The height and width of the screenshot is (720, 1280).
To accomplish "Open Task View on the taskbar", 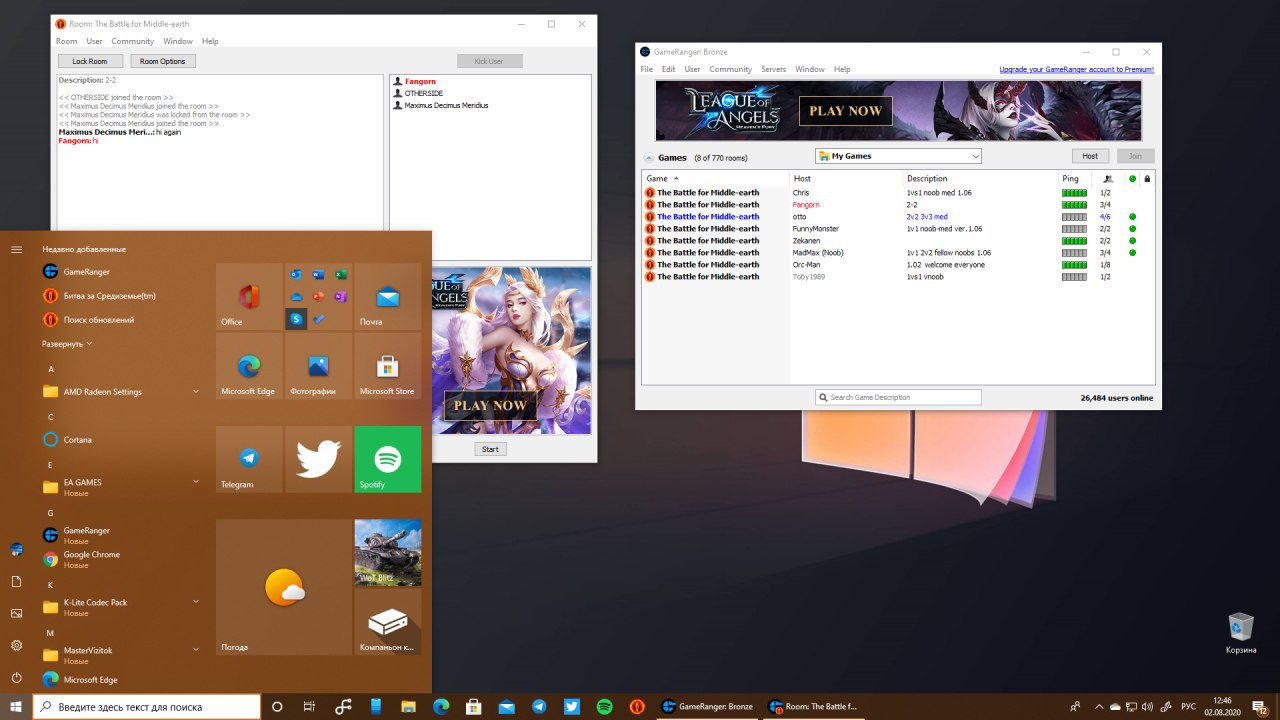I will 309,706.
